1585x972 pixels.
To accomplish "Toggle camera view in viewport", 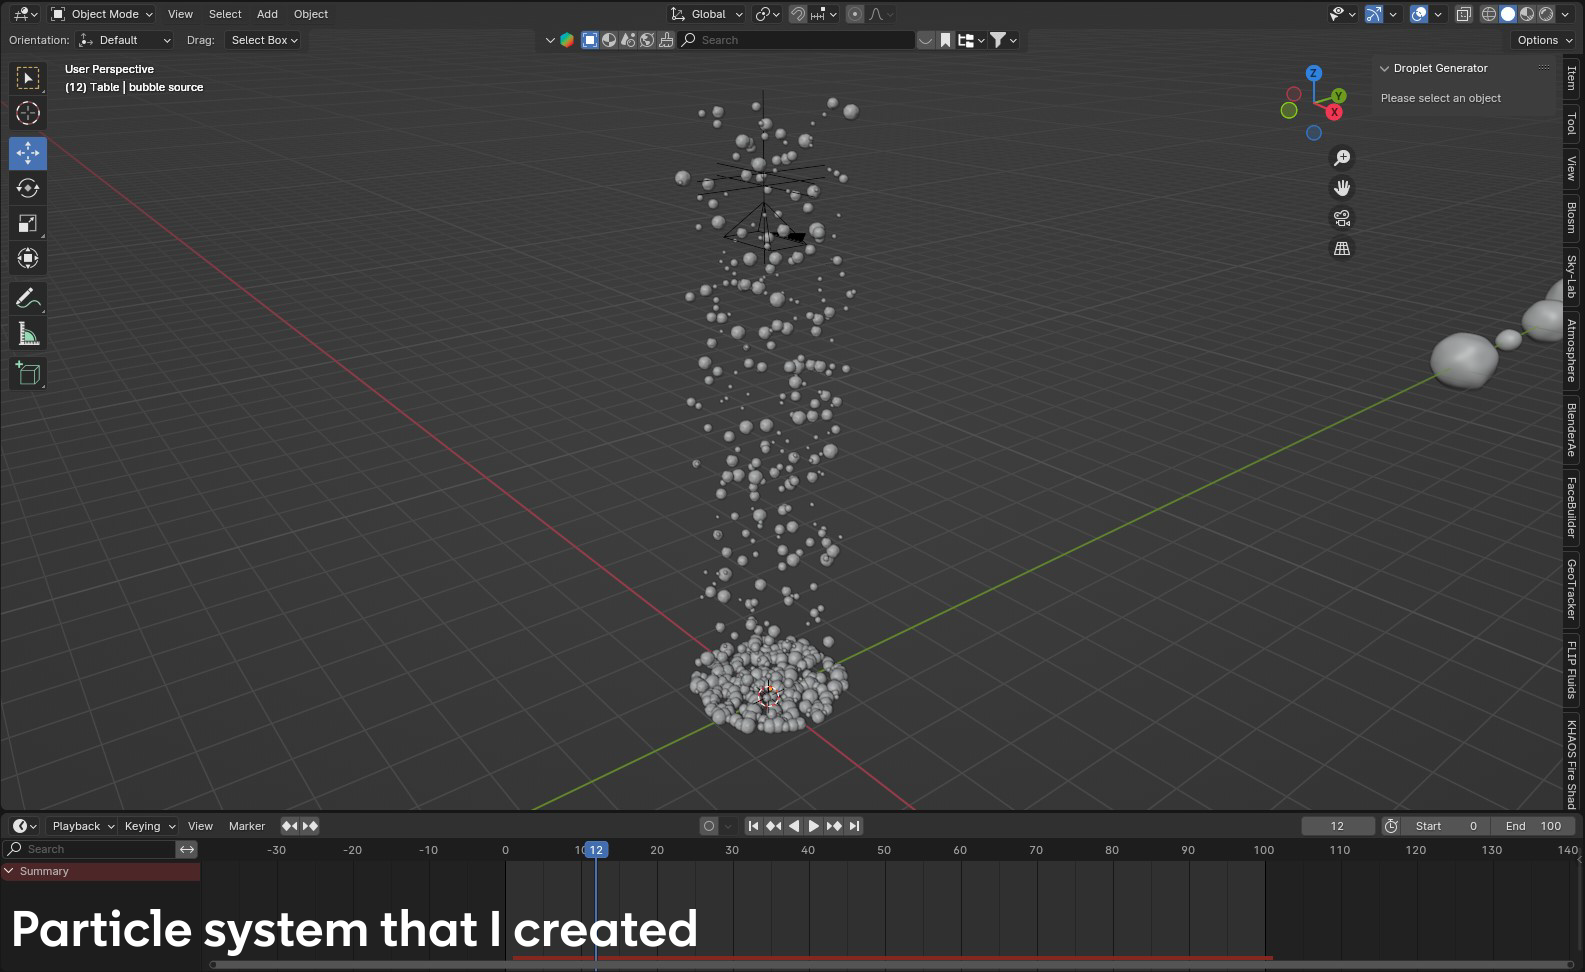I will 1342,218.
